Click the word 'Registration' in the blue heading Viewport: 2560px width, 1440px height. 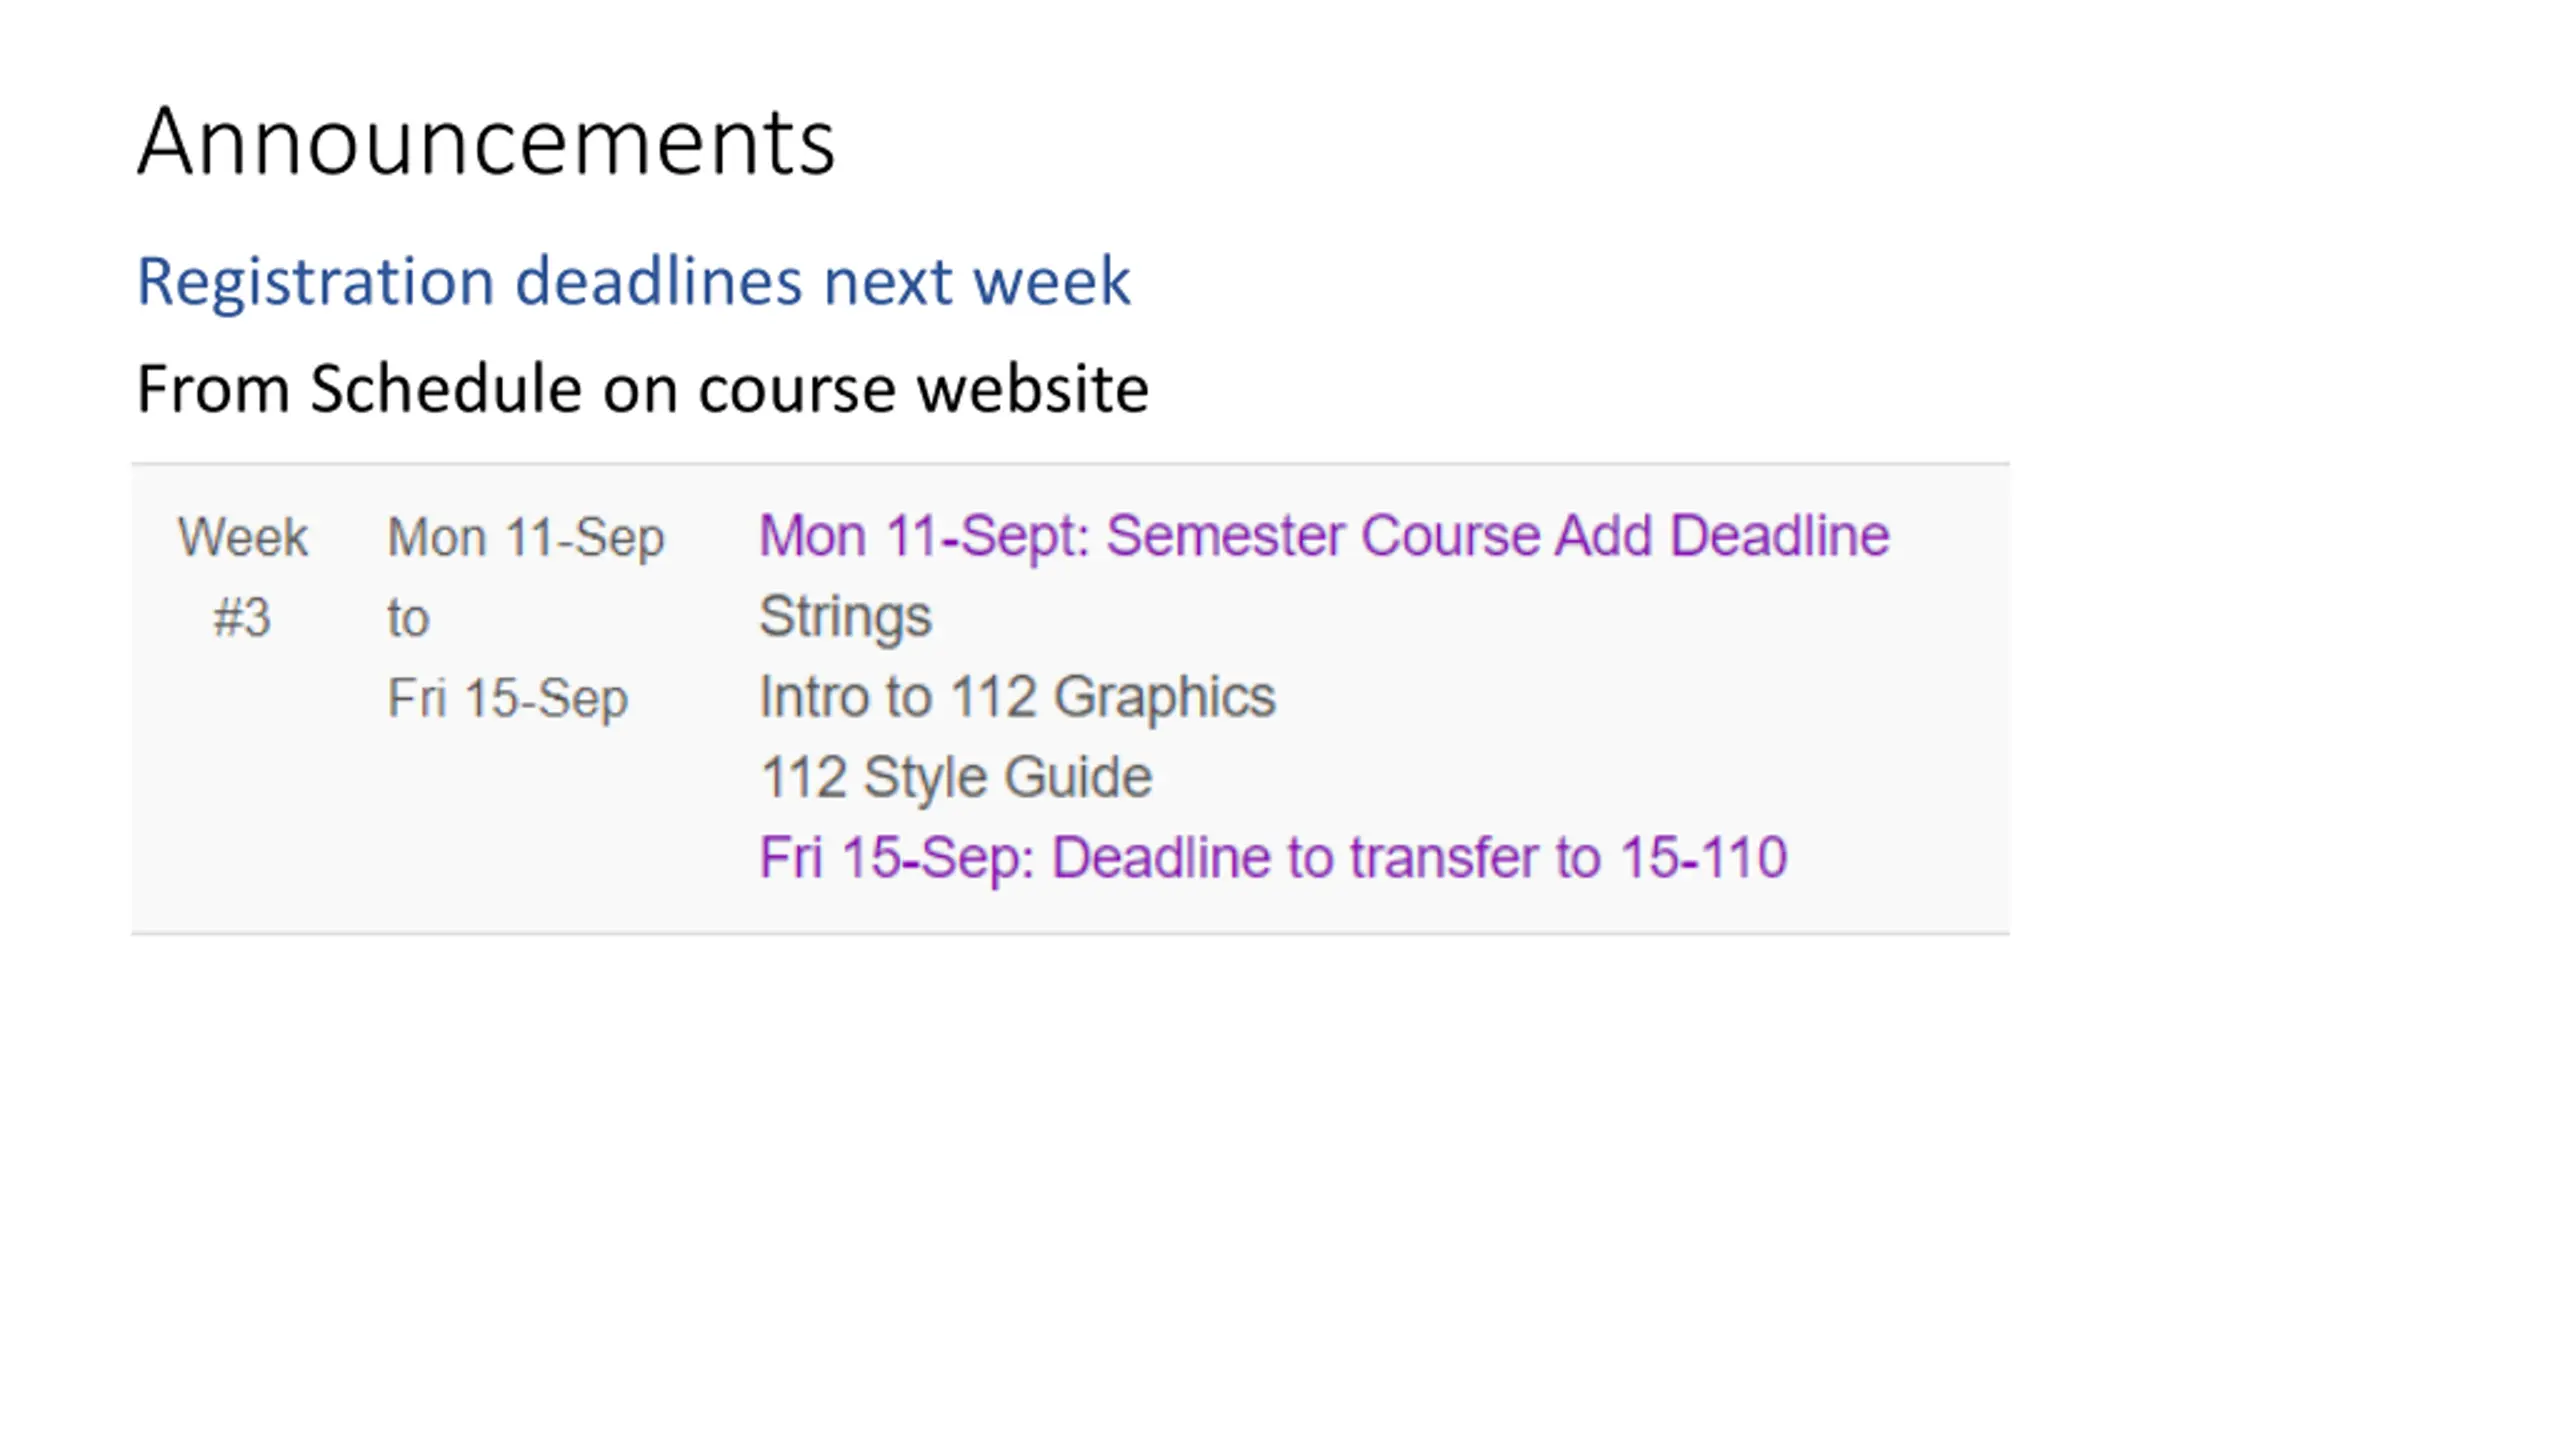click(x=315, y=282)
